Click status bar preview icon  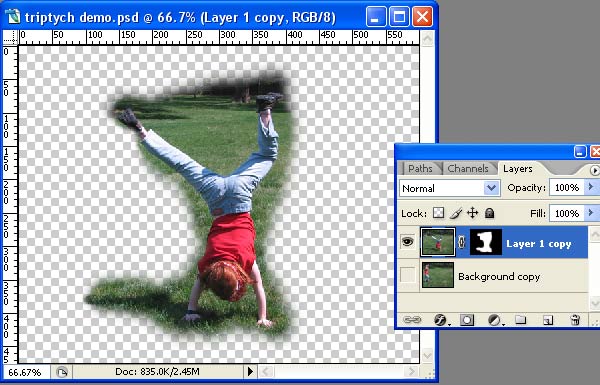click(62, 372)
